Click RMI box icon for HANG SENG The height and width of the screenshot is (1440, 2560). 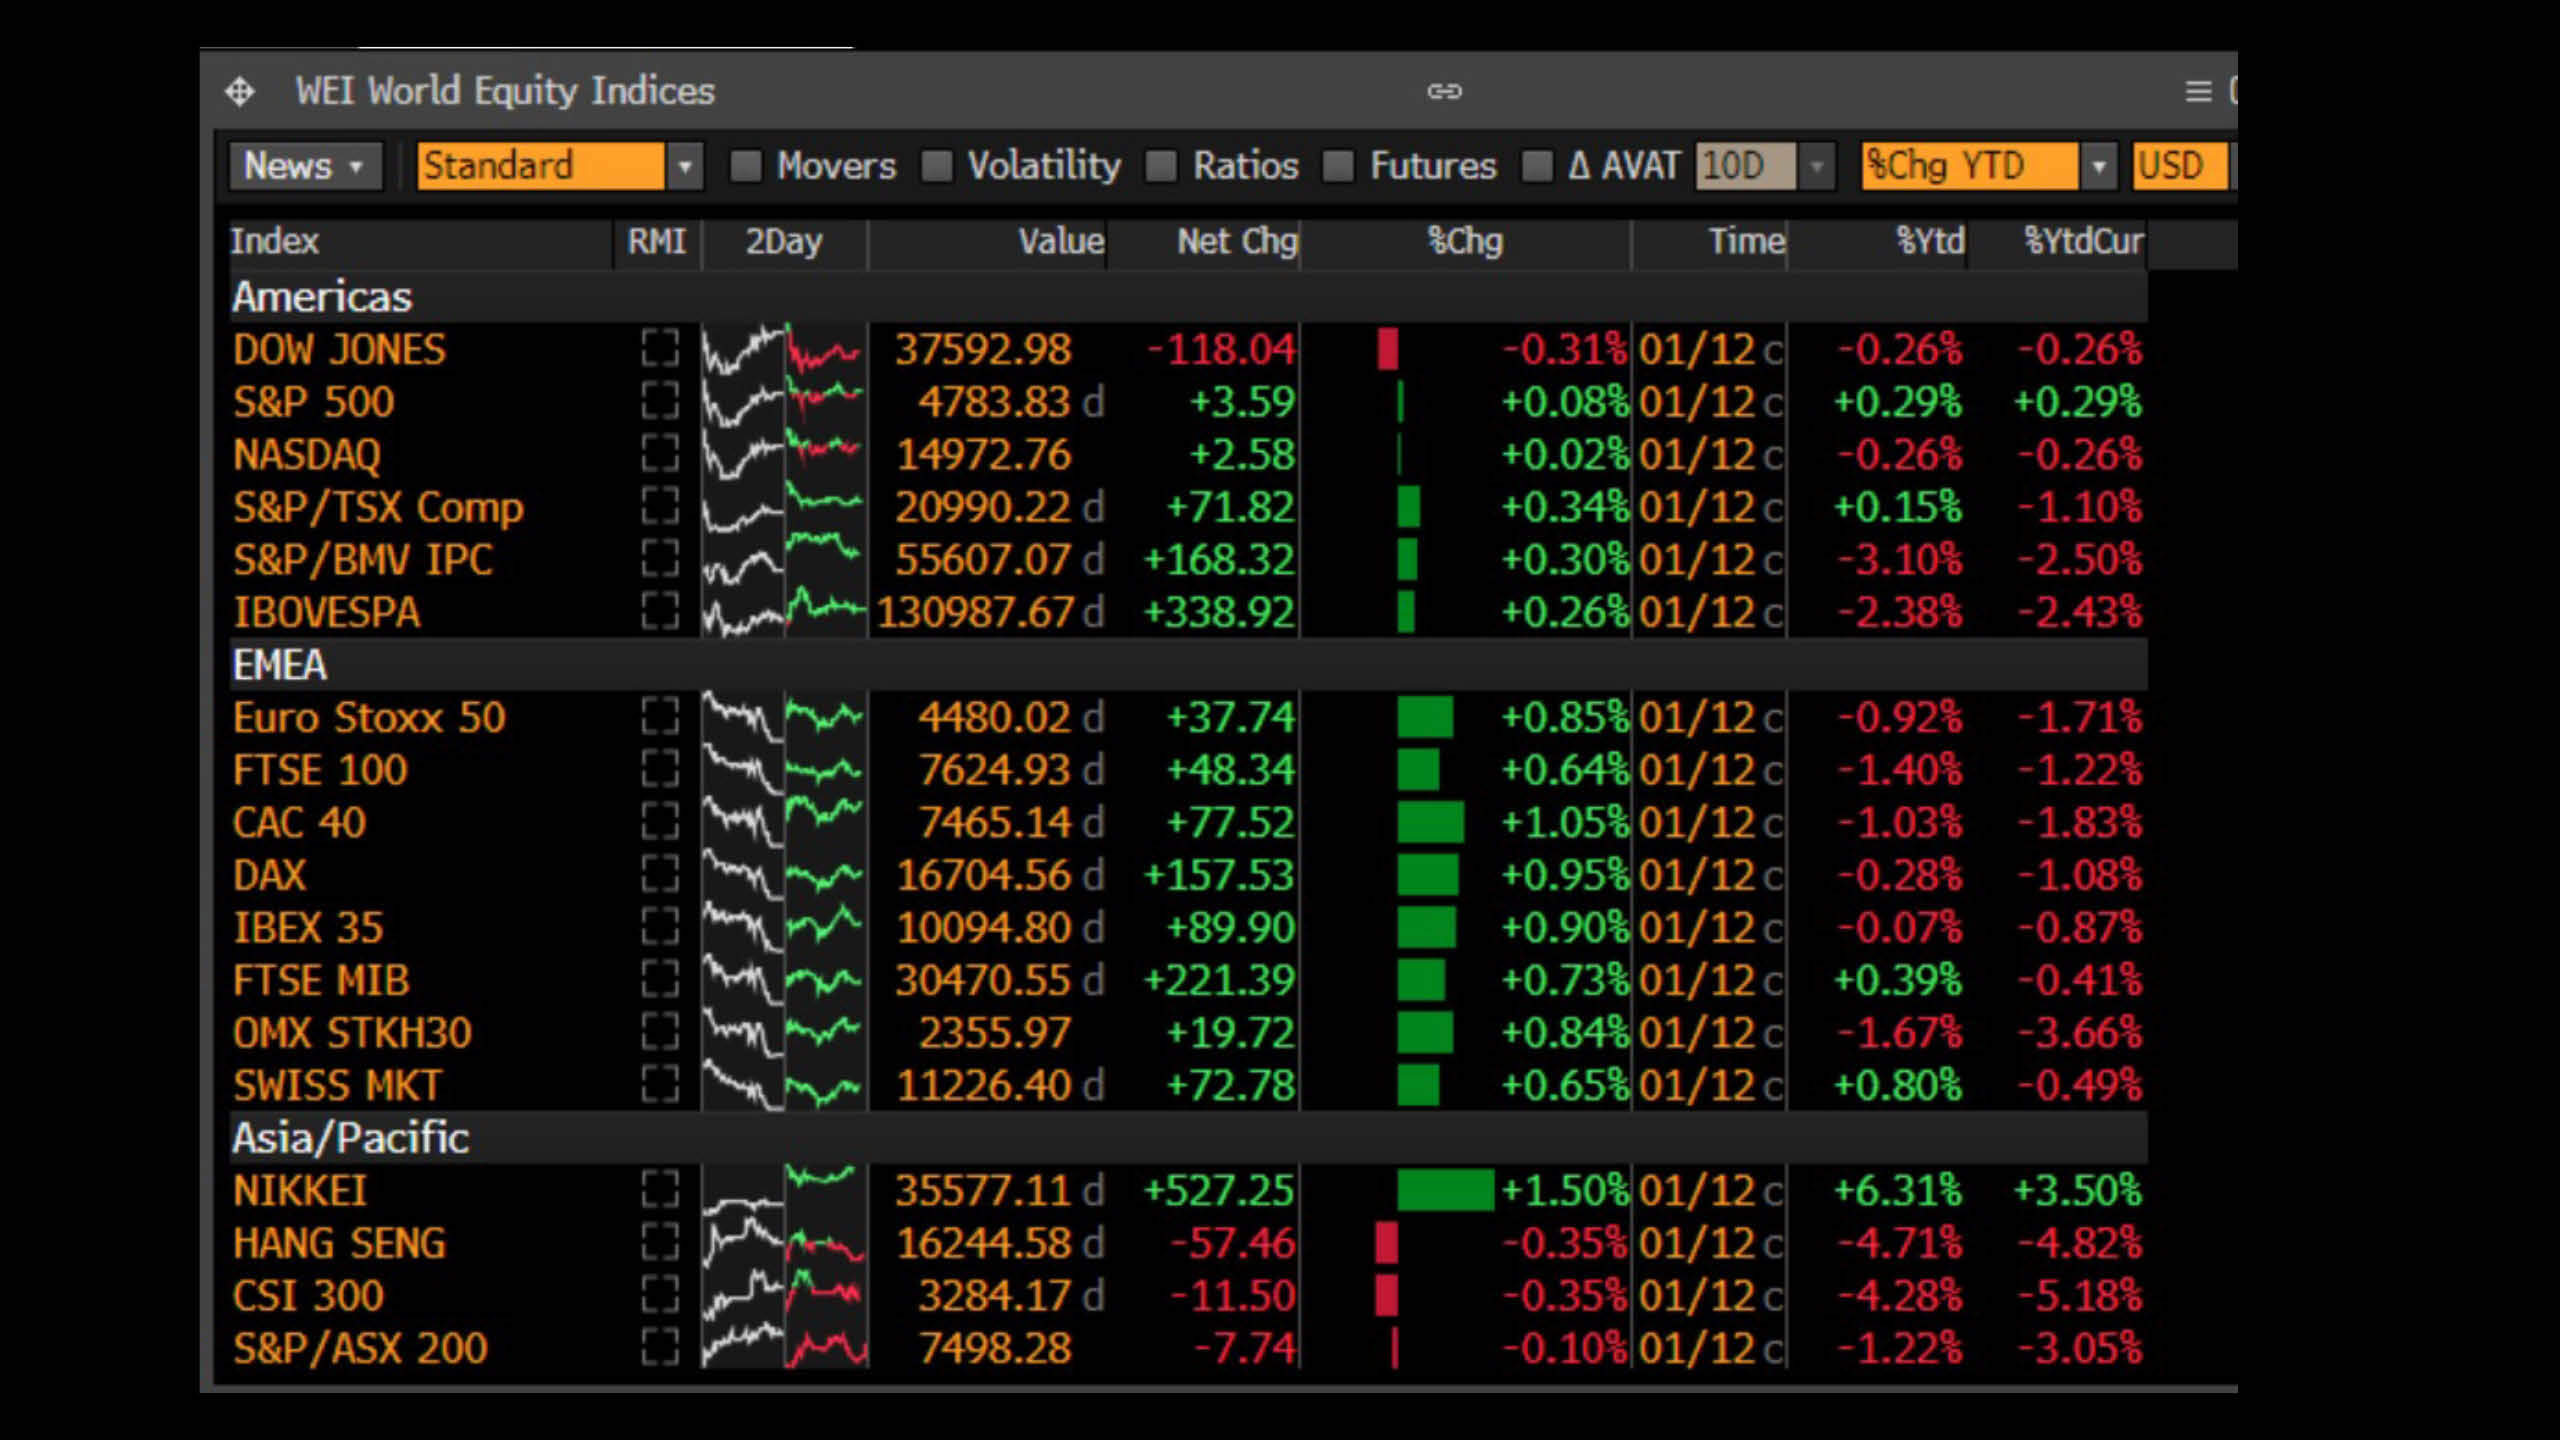[660, 1243]
